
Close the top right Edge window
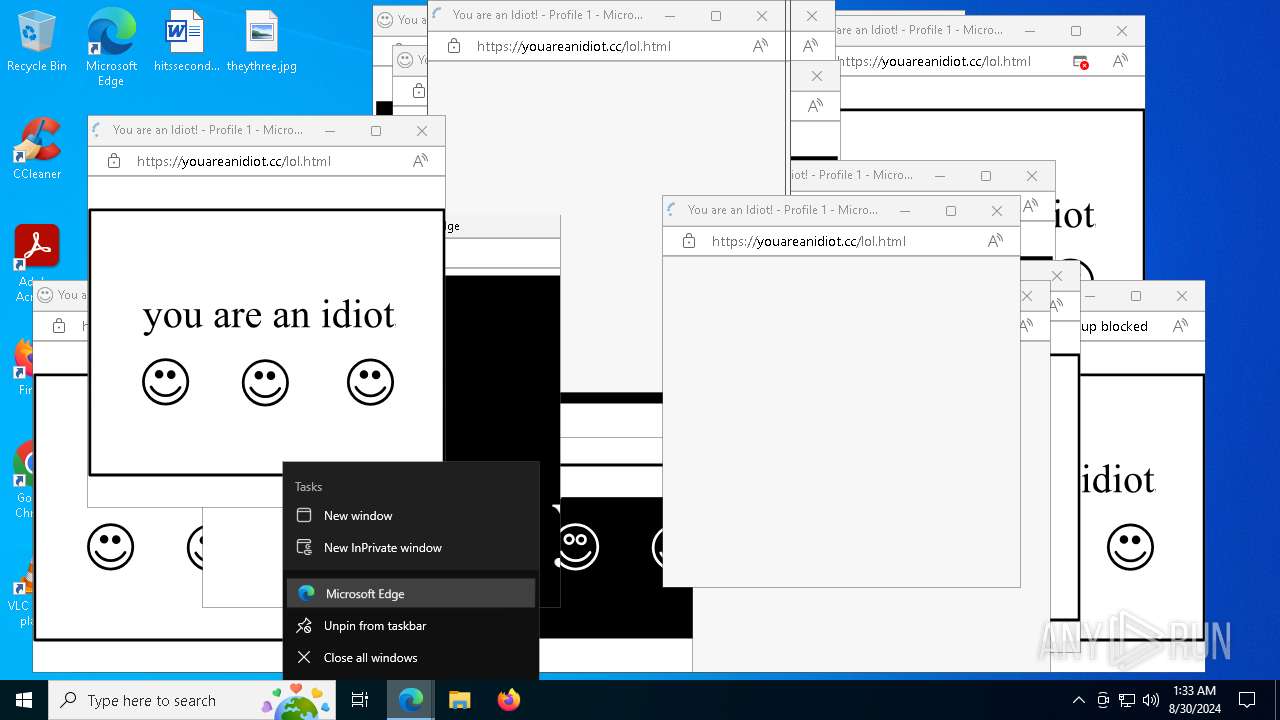(1122, 31)
